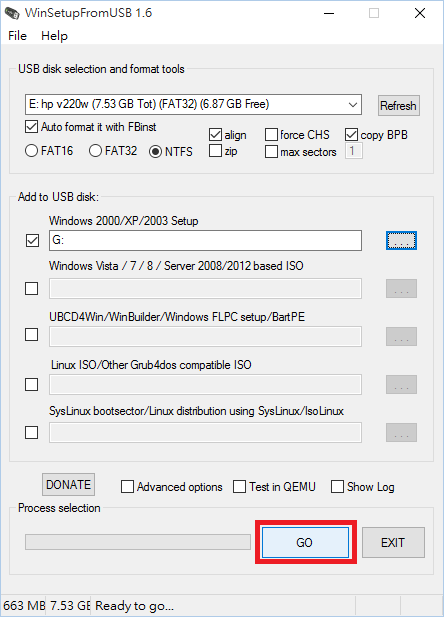The height and width of the screenshot is (617, 444).
Task: Select the FAT32 file system option
Action: click(95, 151)
